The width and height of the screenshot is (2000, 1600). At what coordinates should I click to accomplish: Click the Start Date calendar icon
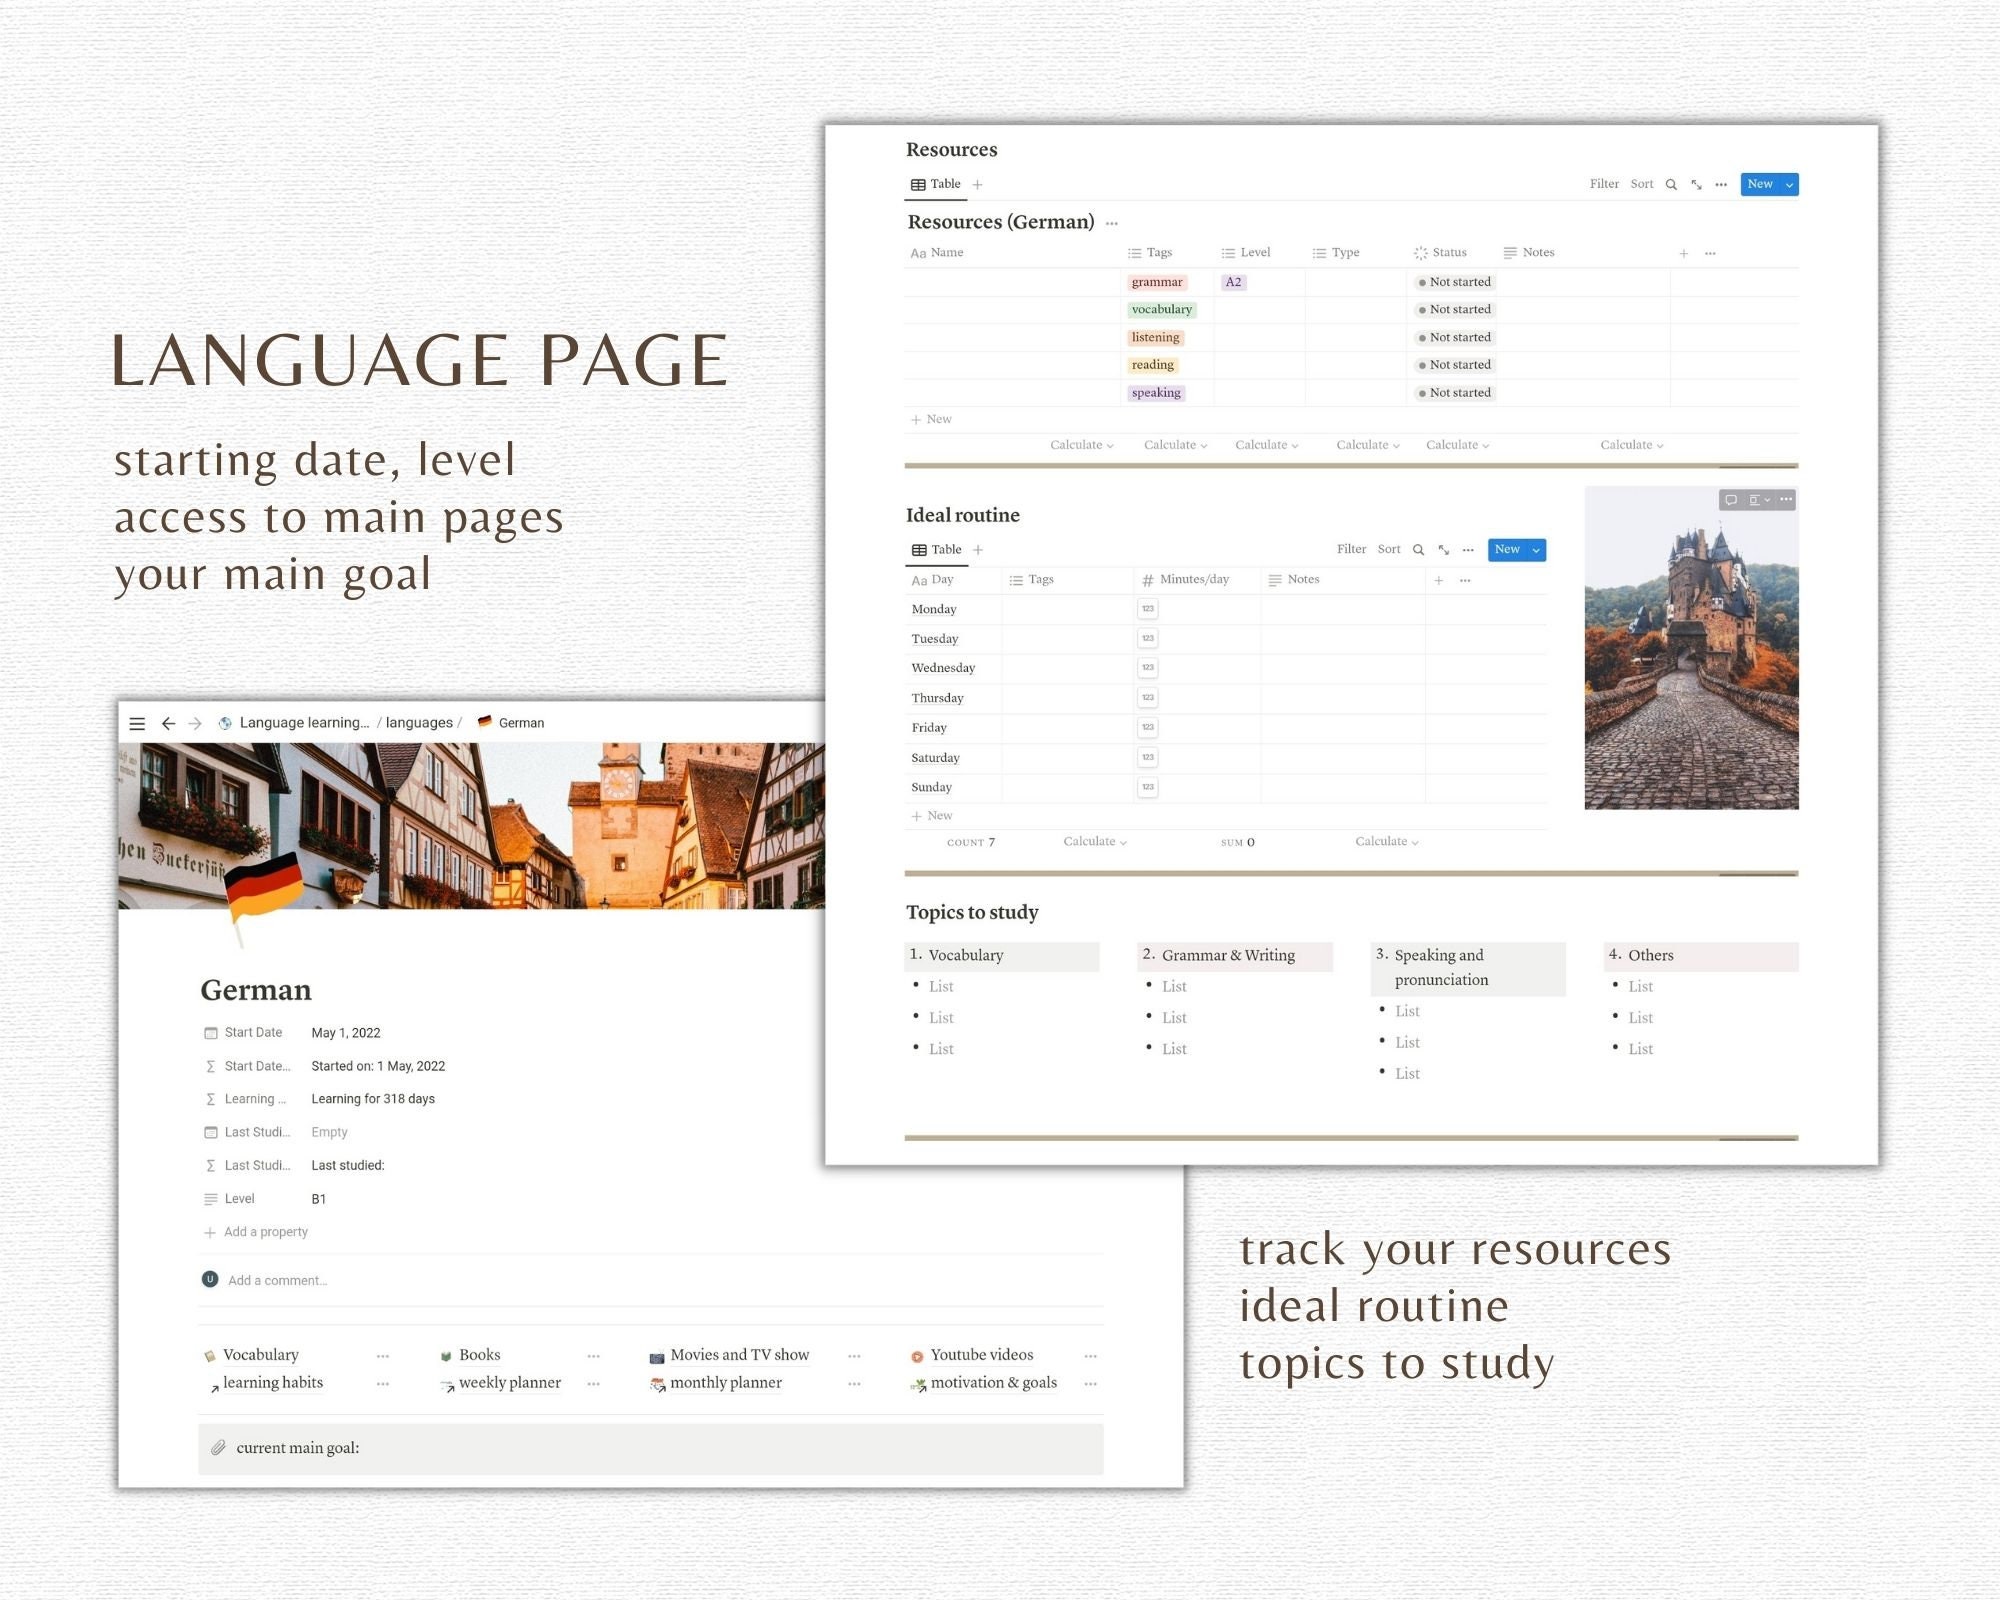(210, 1032)
